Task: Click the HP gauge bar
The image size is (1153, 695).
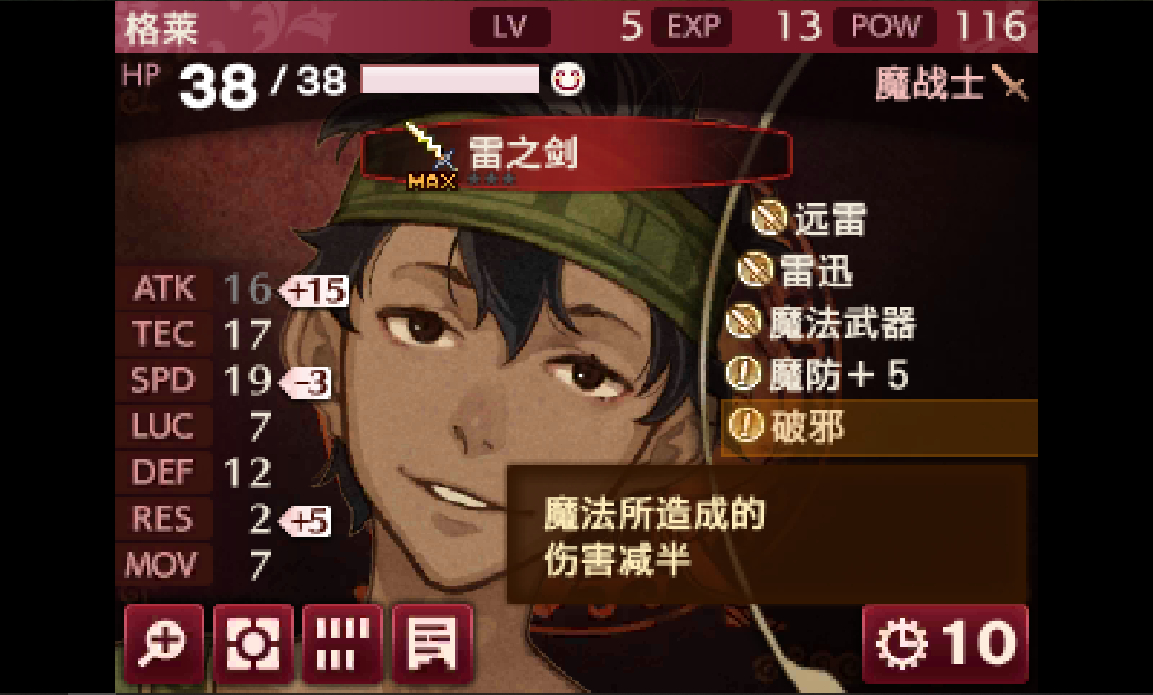Action: 450,79
